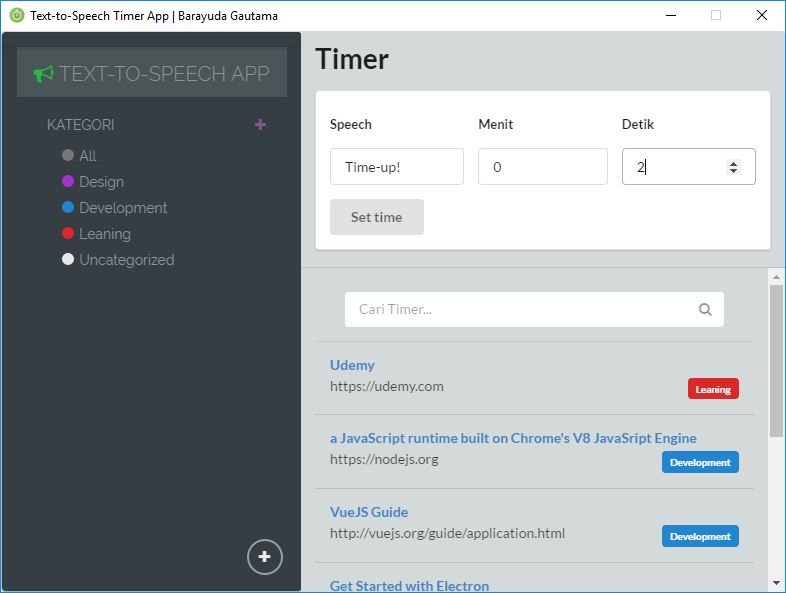
Task: Select the Design category
Action: pyautogui.click(x=101, y=182)
